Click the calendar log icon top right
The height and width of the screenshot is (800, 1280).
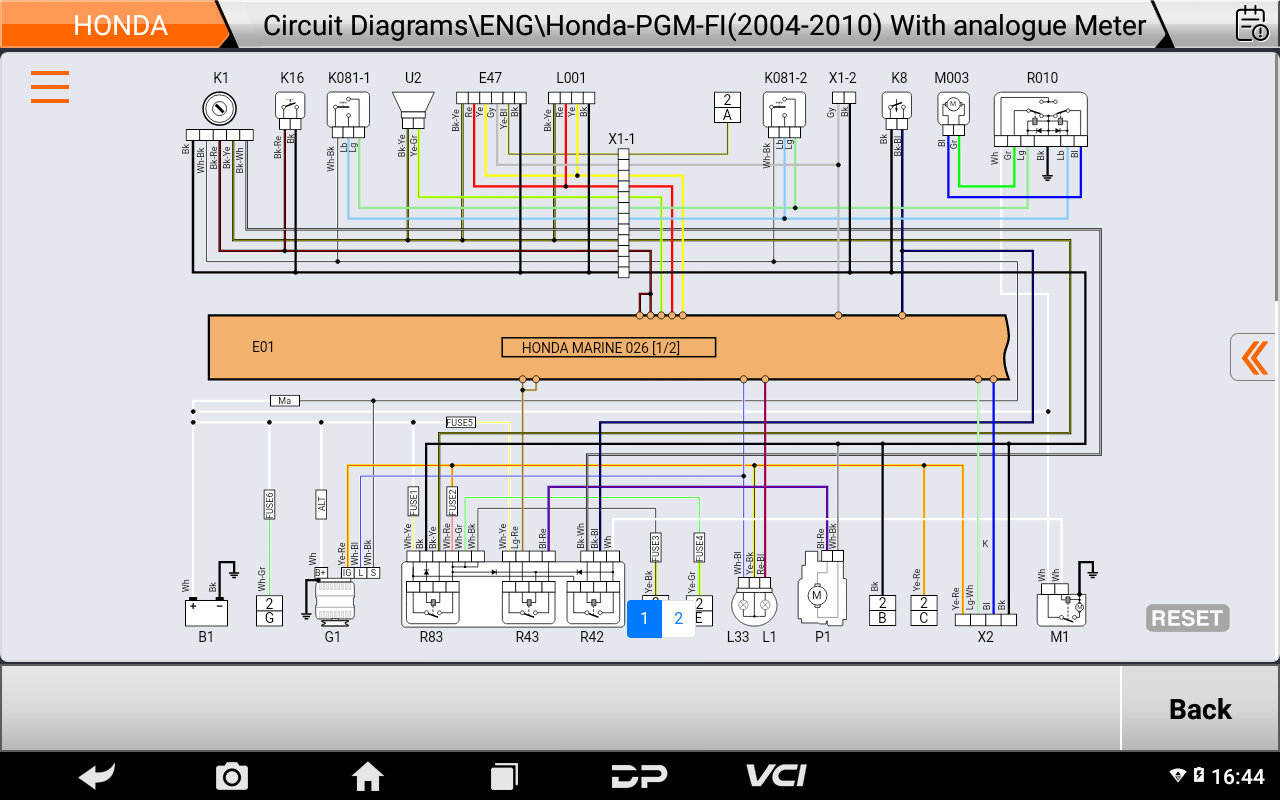point(1251,23)
